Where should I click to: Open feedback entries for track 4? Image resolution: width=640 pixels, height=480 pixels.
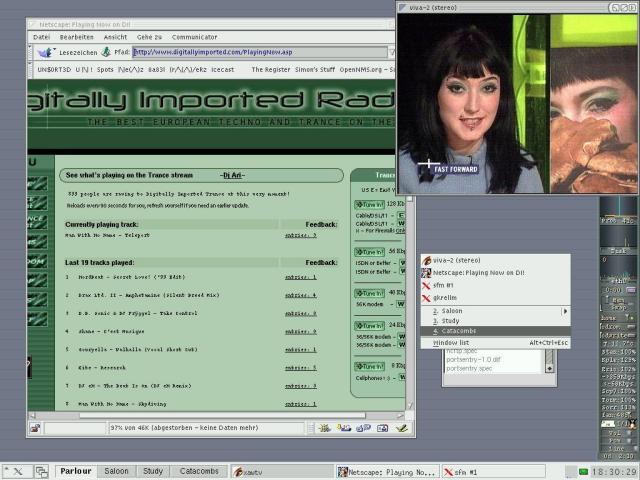tap(300, 332)
